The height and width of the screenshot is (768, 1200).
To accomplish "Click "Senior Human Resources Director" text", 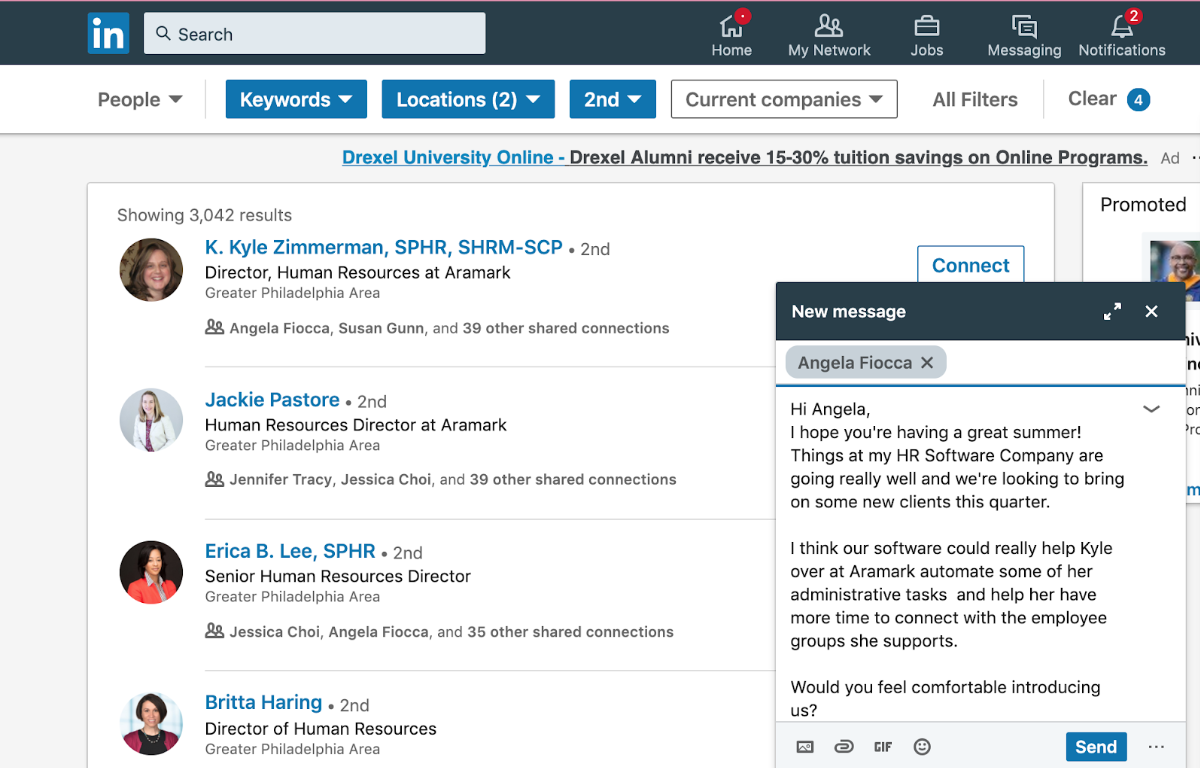I will point(338,576).
